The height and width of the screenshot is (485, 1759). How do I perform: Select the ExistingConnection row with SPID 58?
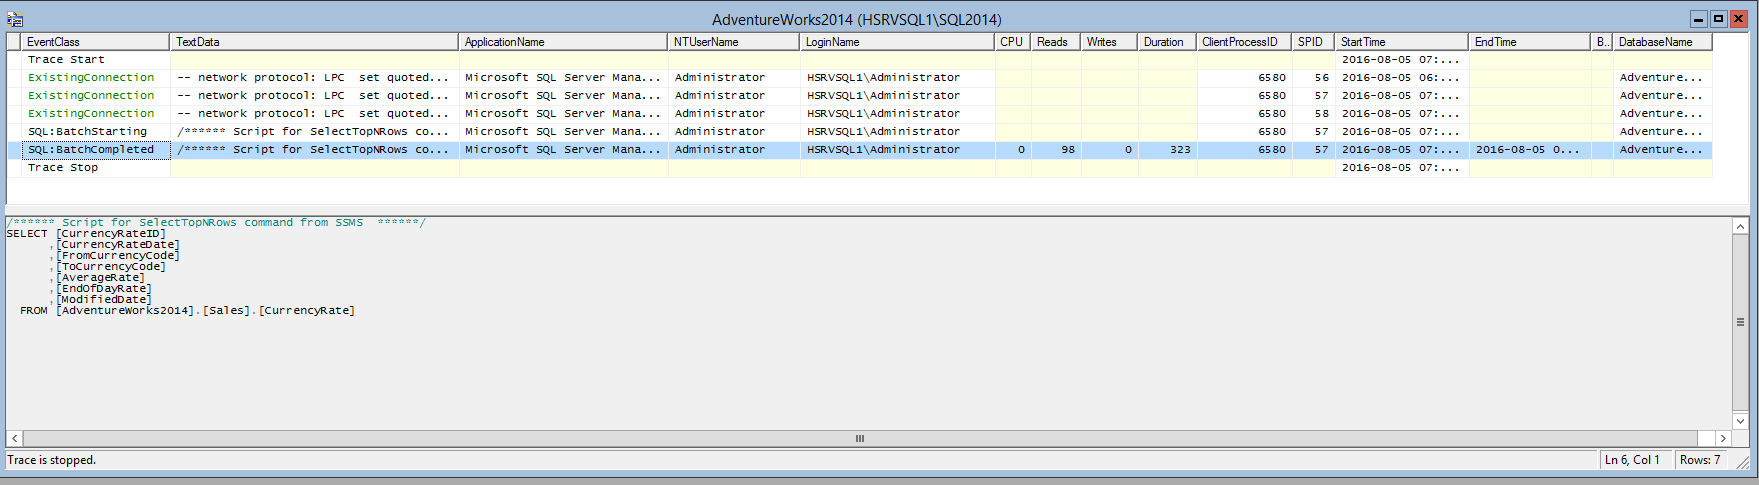(860, 114)
